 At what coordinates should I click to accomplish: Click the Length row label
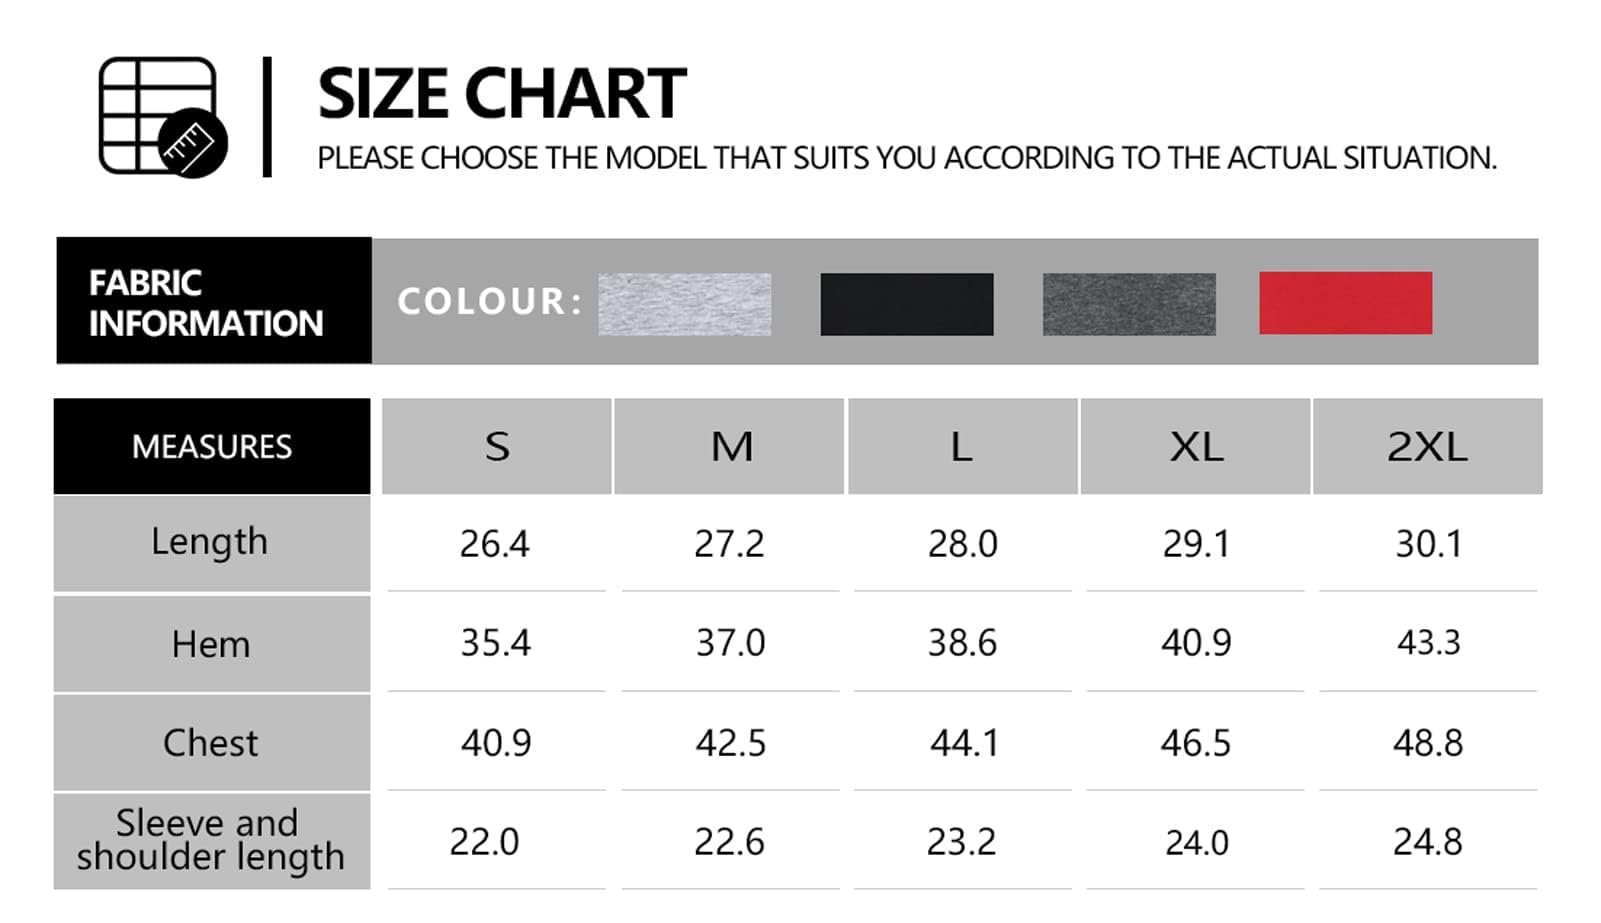212,543
